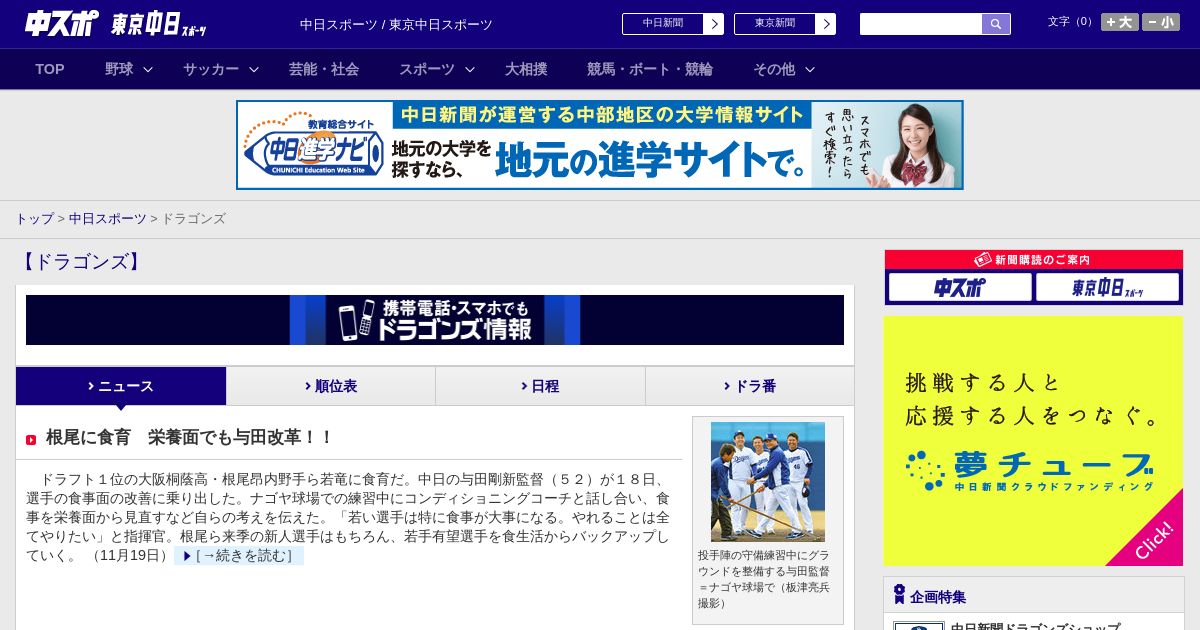Select the 順位表 tab
Viewport: 1200px width, 630px height.
[331, 386]
